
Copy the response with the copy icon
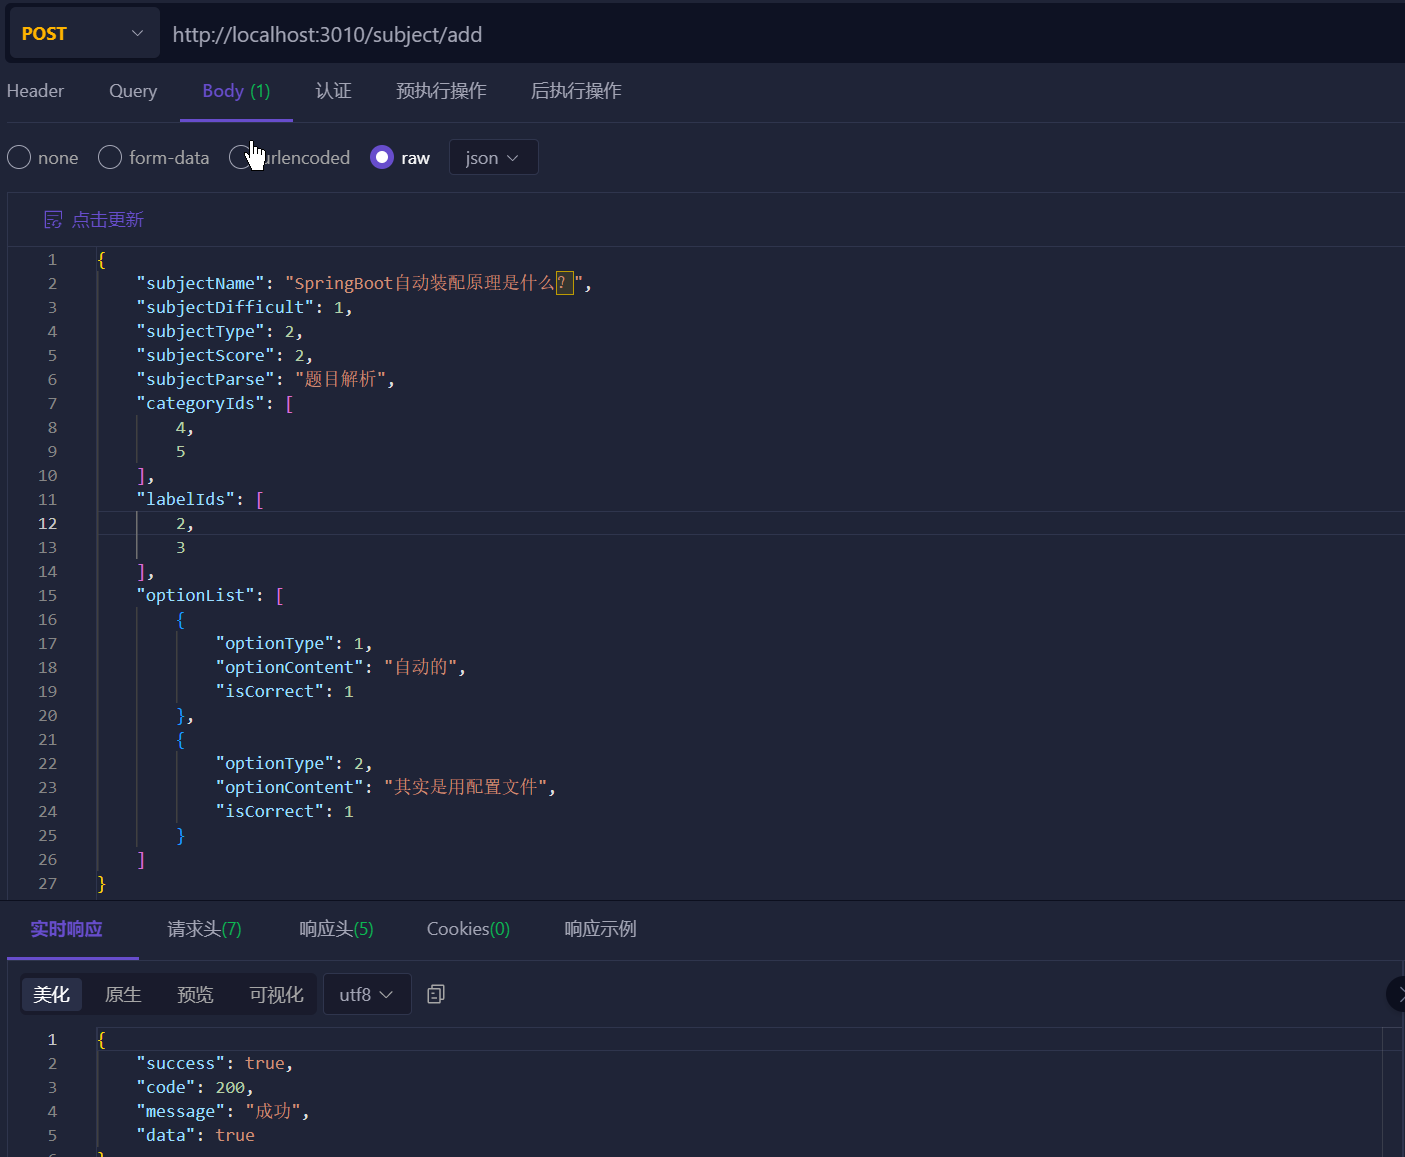tap(436, 994)
